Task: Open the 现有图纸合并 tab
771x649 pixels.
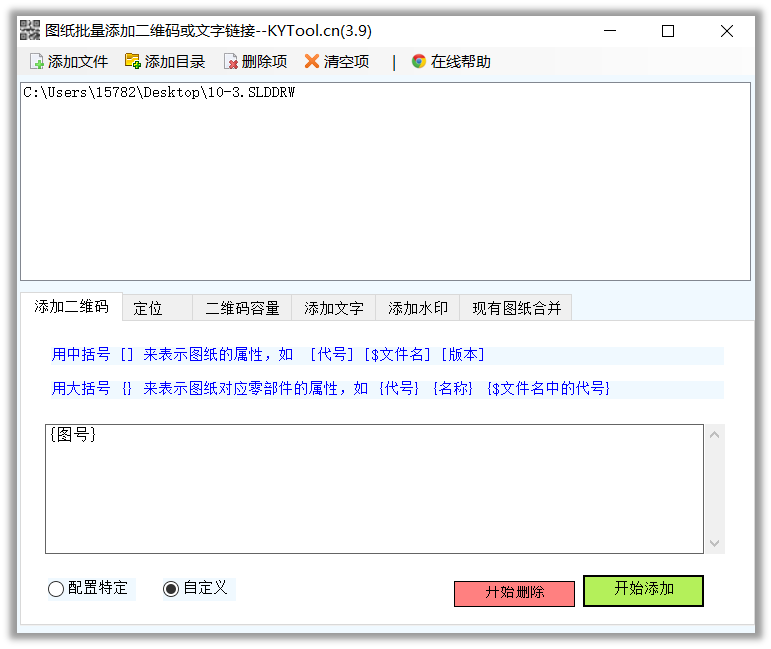Action: click(516, 308)
